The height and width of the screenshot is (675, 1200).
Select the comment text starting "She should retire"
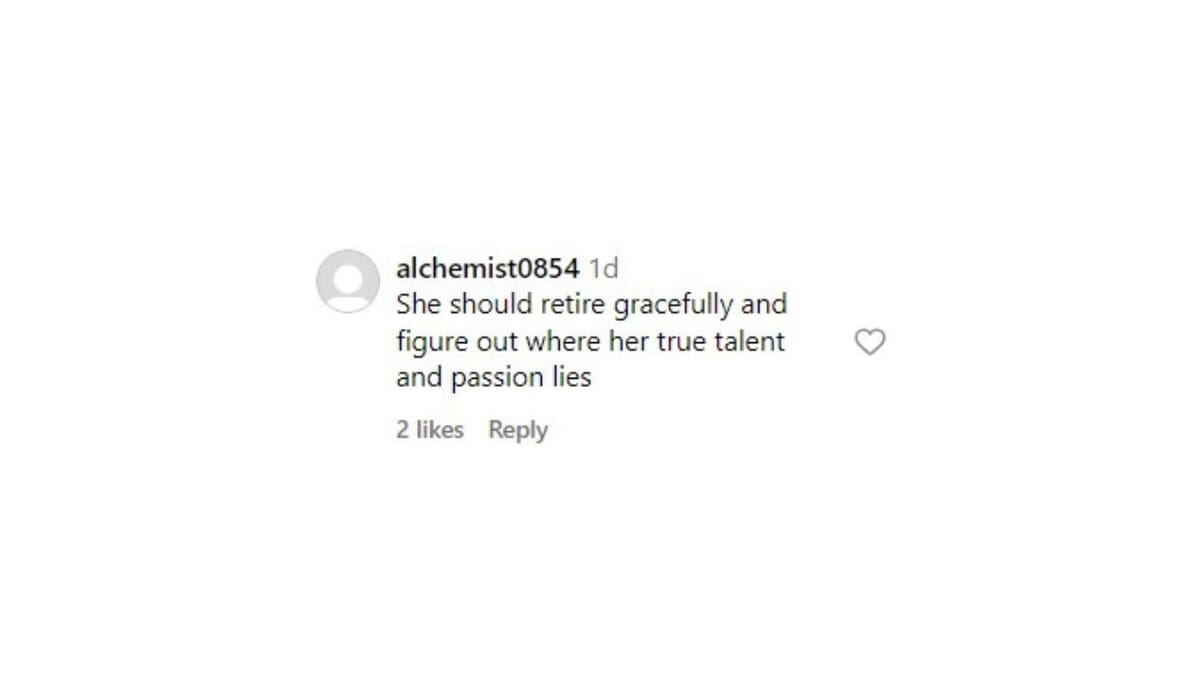(x=591, y=341)
